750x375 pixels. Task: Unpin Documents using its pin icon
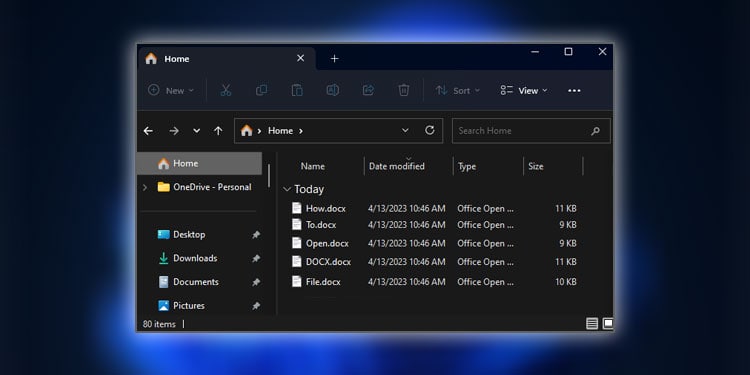pyautogui.click(x=256, y=282)
